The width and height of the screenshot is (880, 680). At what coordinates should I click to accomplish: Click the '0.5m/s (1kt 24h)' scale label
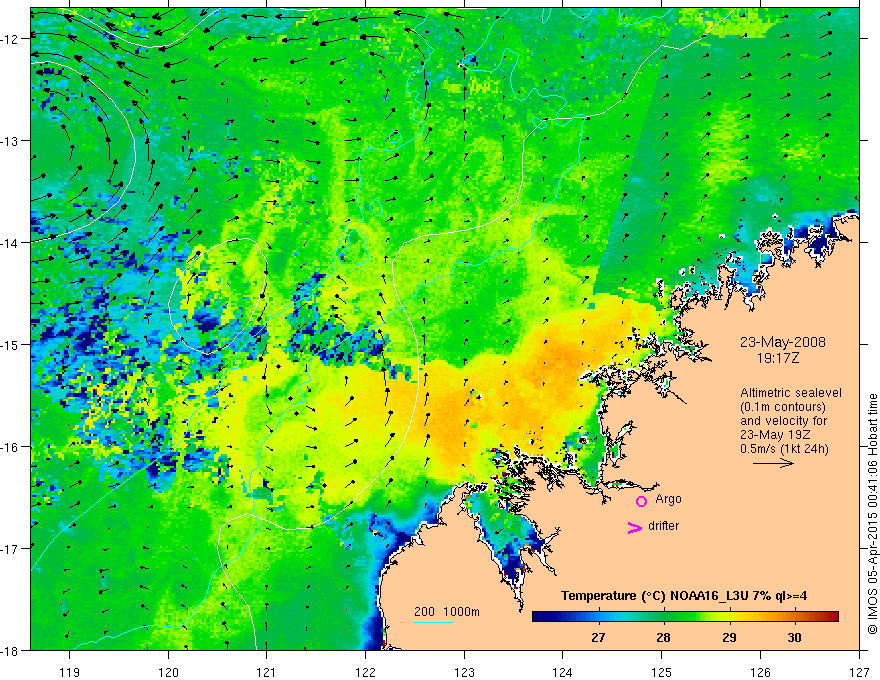pos(785,448)
